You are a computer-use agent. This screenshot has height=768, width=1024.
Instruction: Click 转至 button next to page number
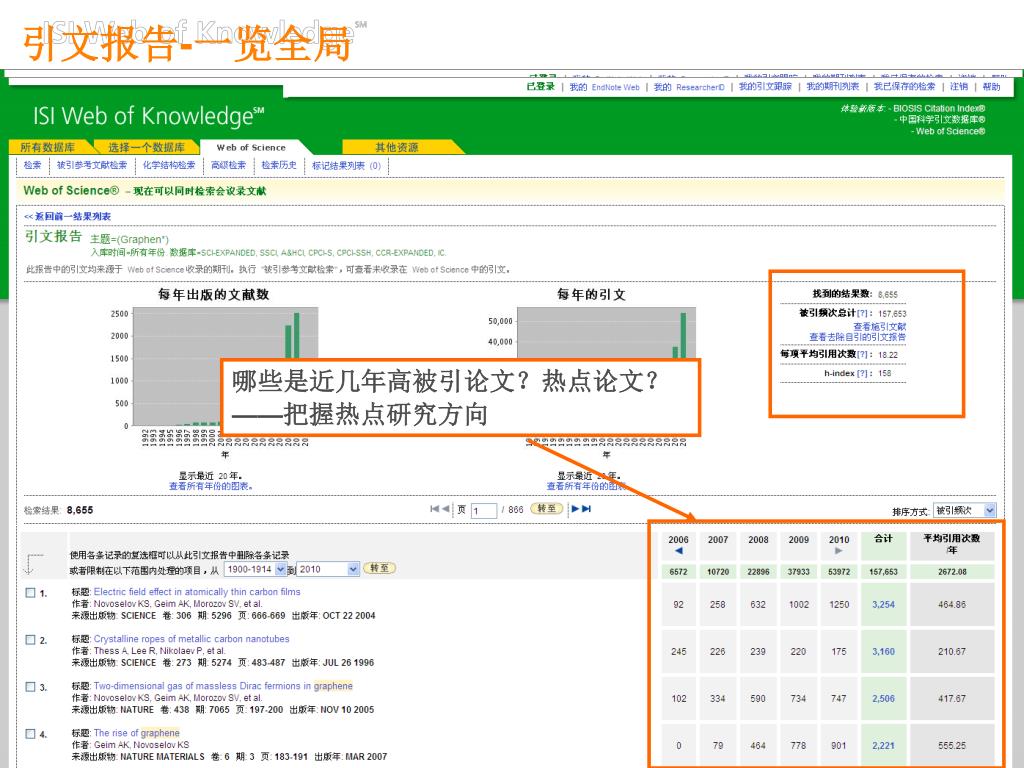pyautogui.click(x=547, y=508)
